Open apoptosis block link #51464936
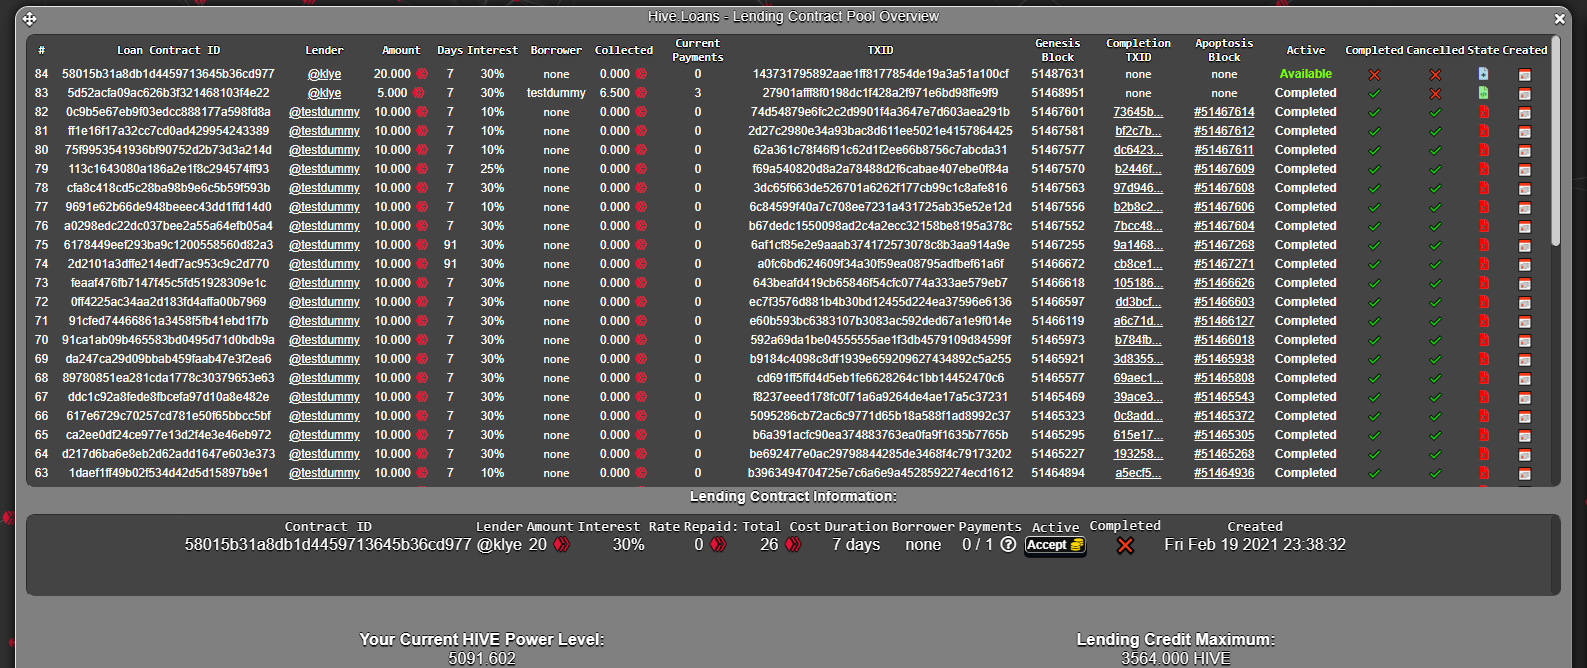The width and height of the screenshot is (1587, 668). (1224, 473)
